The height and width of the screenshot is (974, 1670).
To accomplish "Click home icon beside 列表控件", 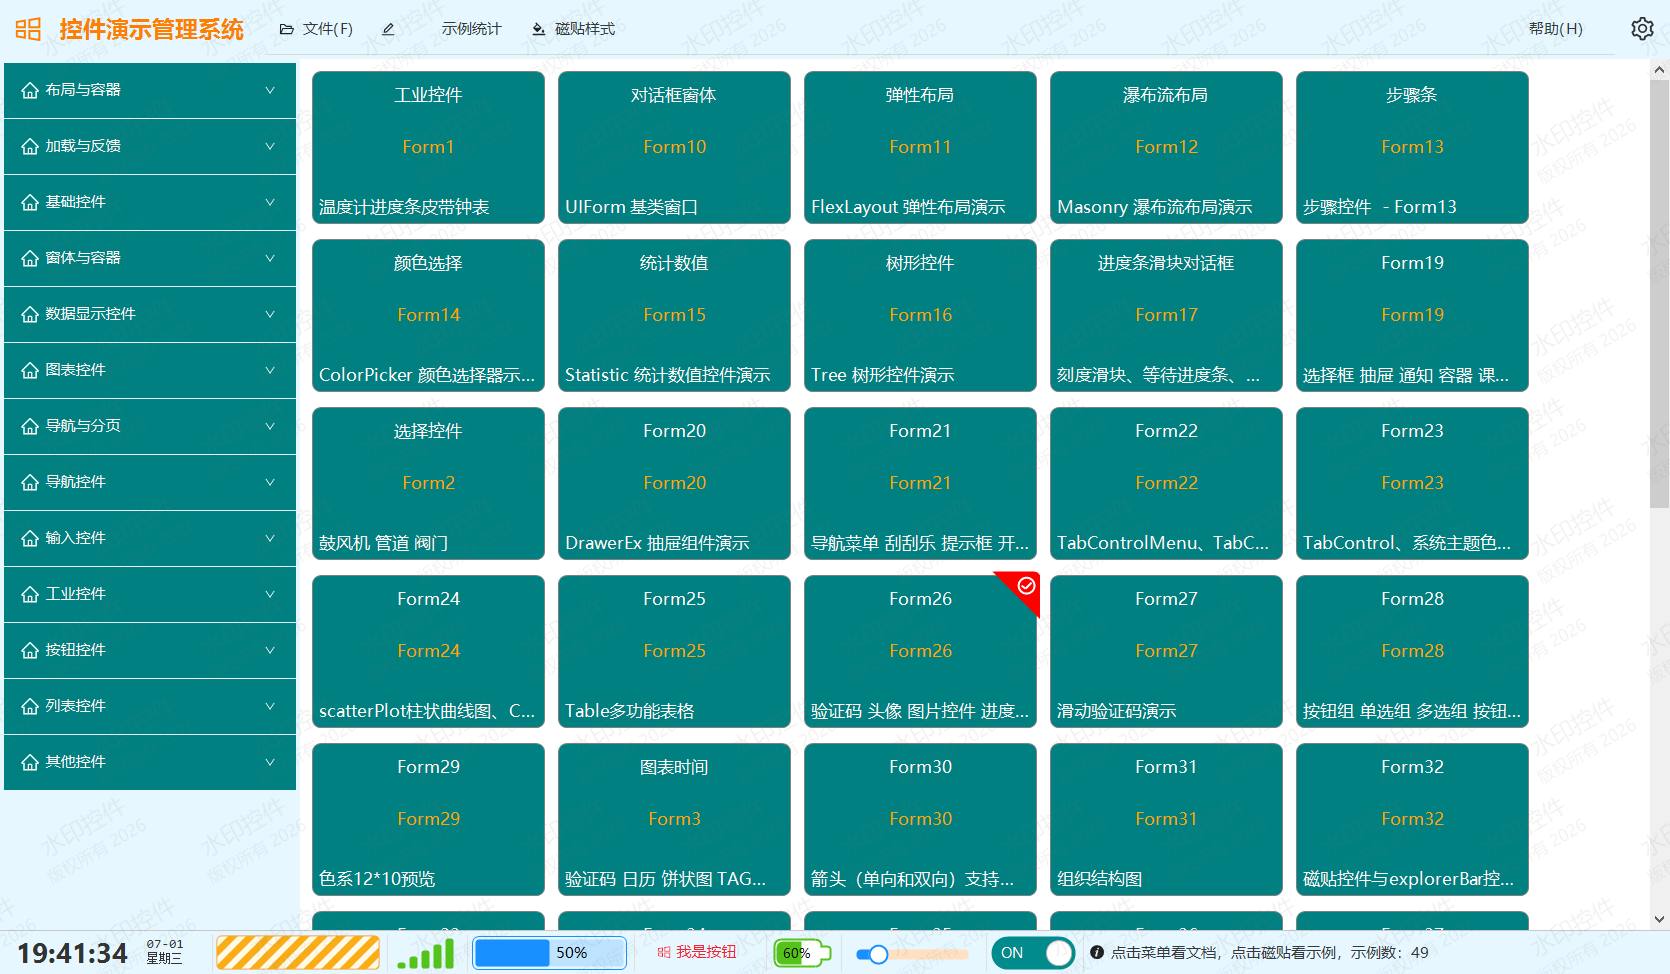I will (x=30, y=706).
